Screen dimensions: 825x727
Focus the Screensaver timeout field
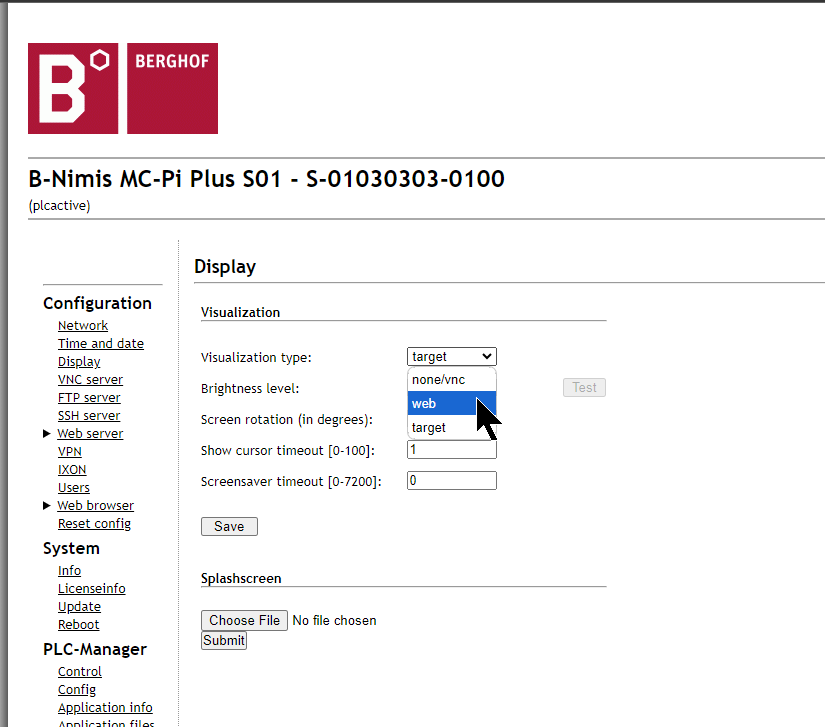pyautogui.click(x=451, y=480)
